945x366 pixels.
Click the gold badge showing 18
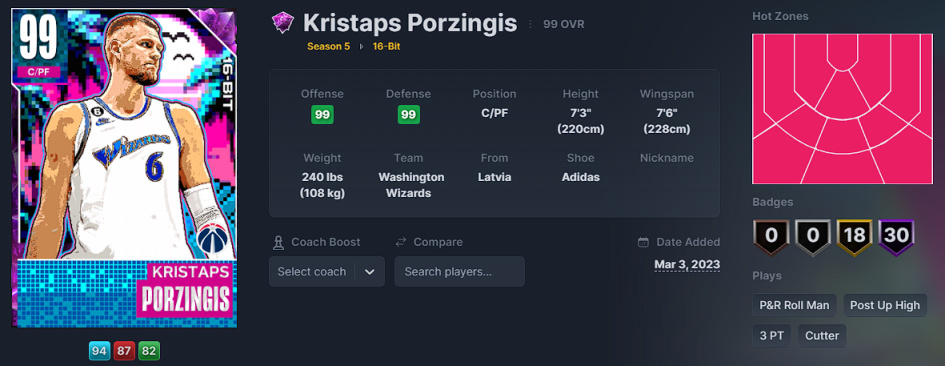pyautogui.click(x=855, y=235)
